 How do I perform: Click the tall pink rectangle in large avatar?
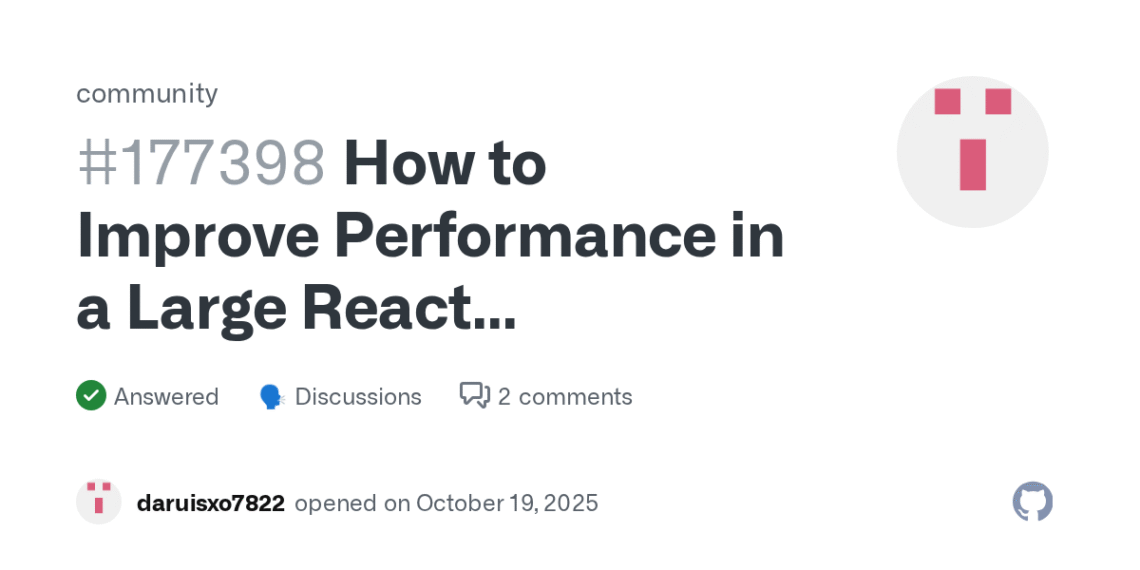click(972, 165)
